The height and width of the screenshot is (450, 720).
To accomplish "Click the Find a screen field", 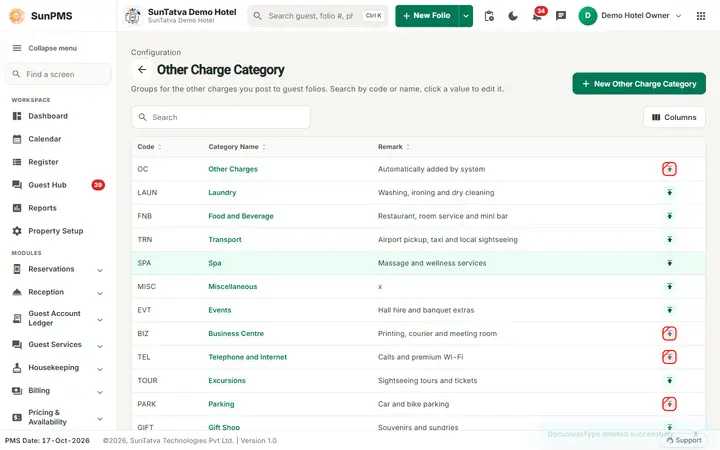I will 58,74.
